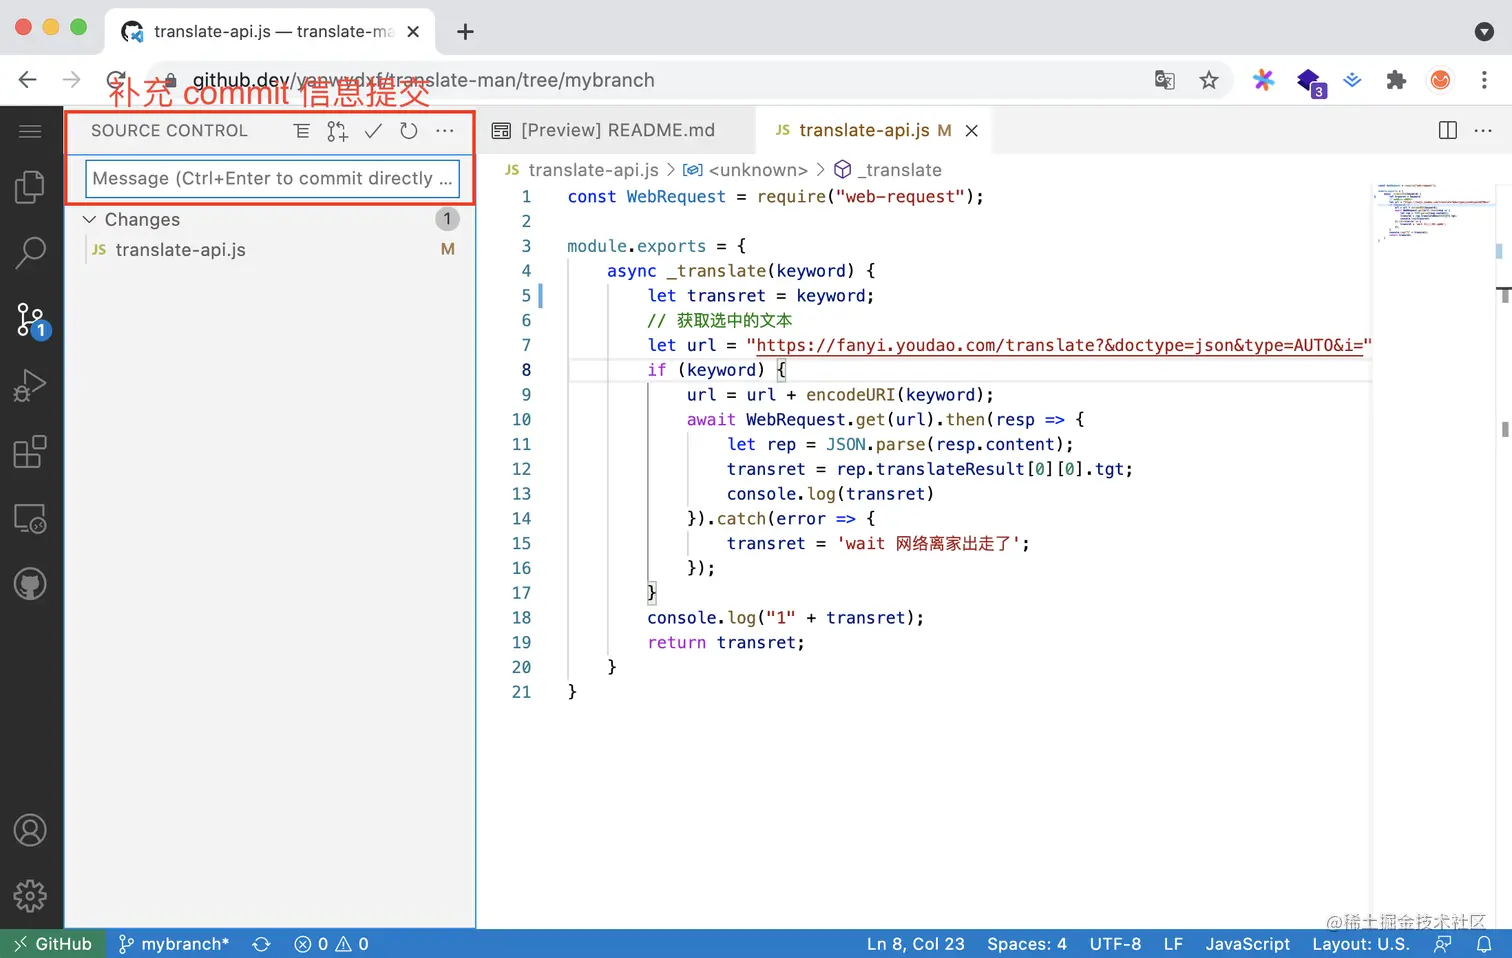Click LF end-of-line selector

[x=1173, y=944]
